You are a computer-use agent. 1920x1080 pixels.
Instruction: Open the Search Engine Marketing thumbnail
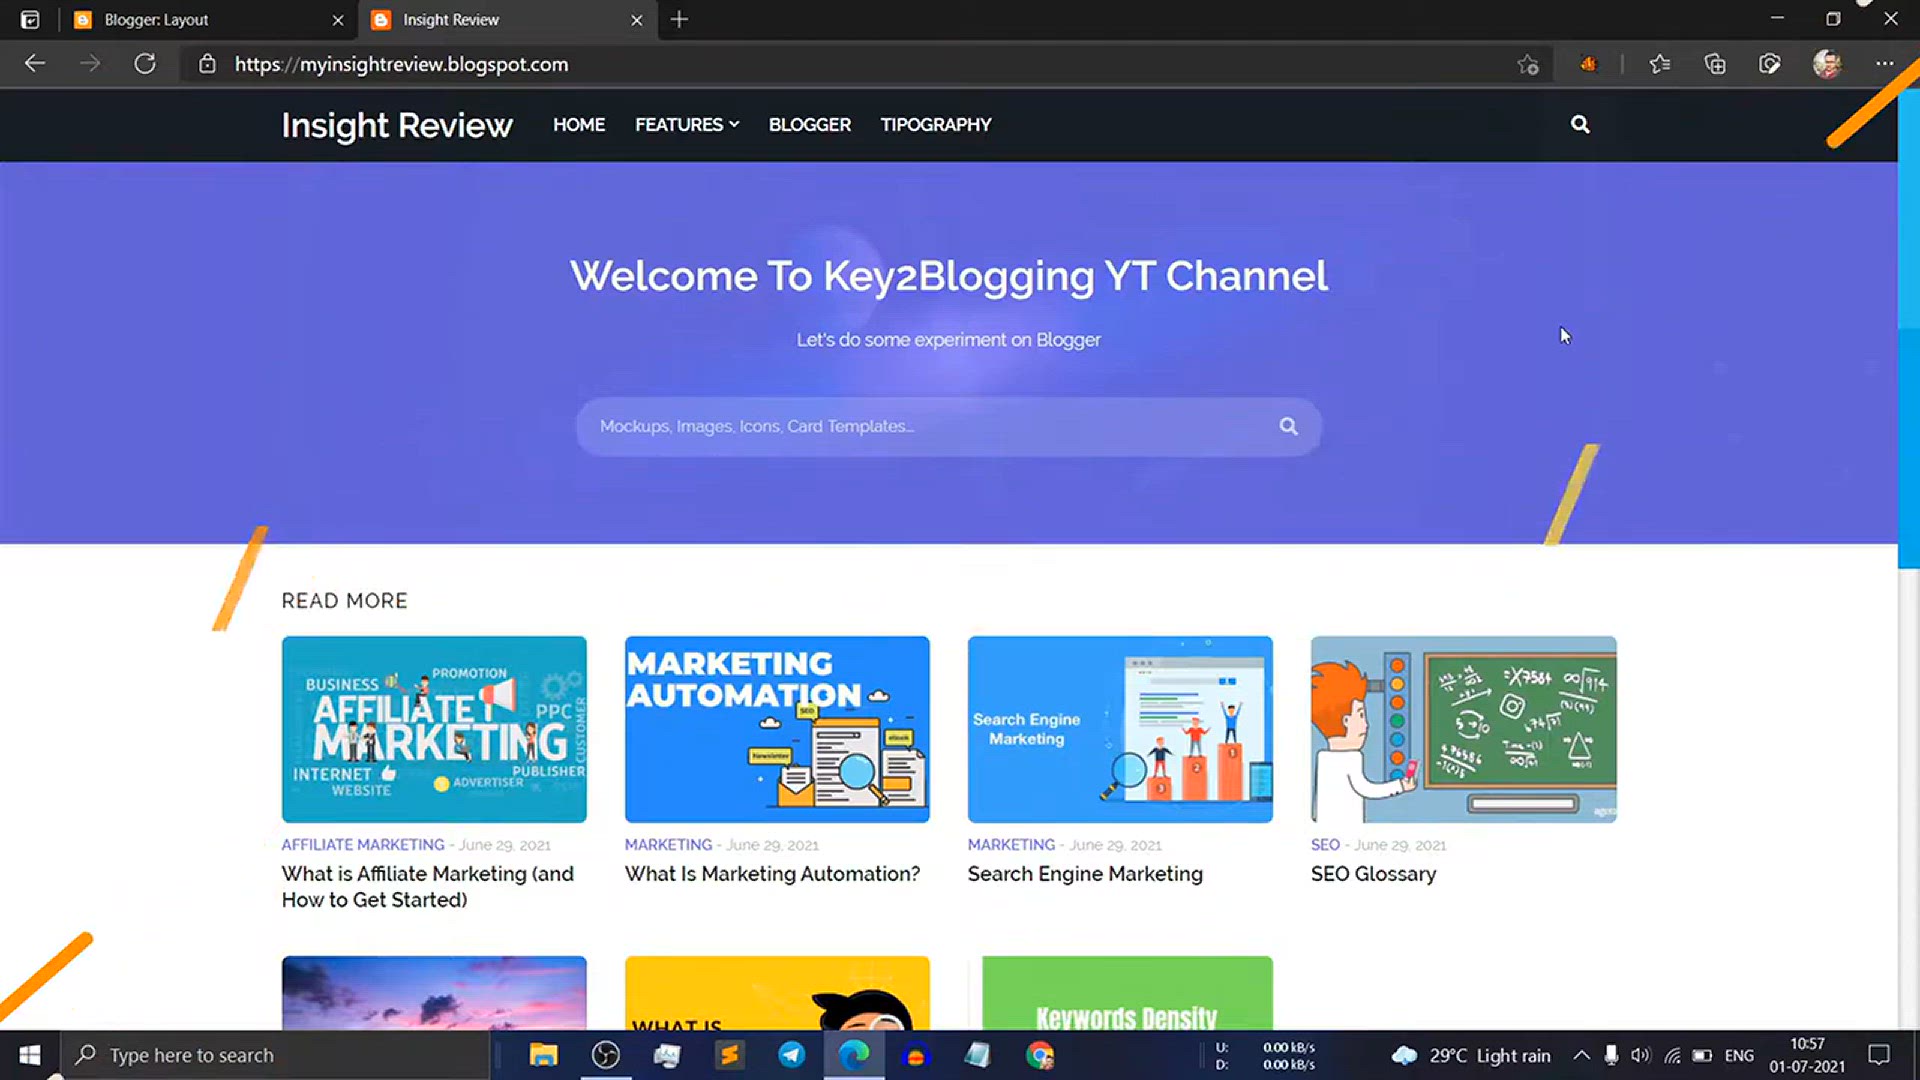[1120, 729]
